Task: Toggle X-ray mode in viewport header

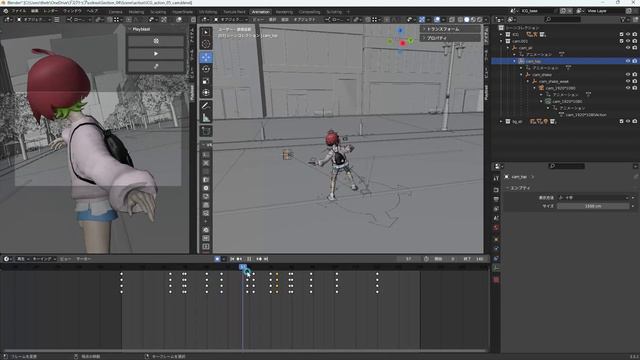Action: 452,19
